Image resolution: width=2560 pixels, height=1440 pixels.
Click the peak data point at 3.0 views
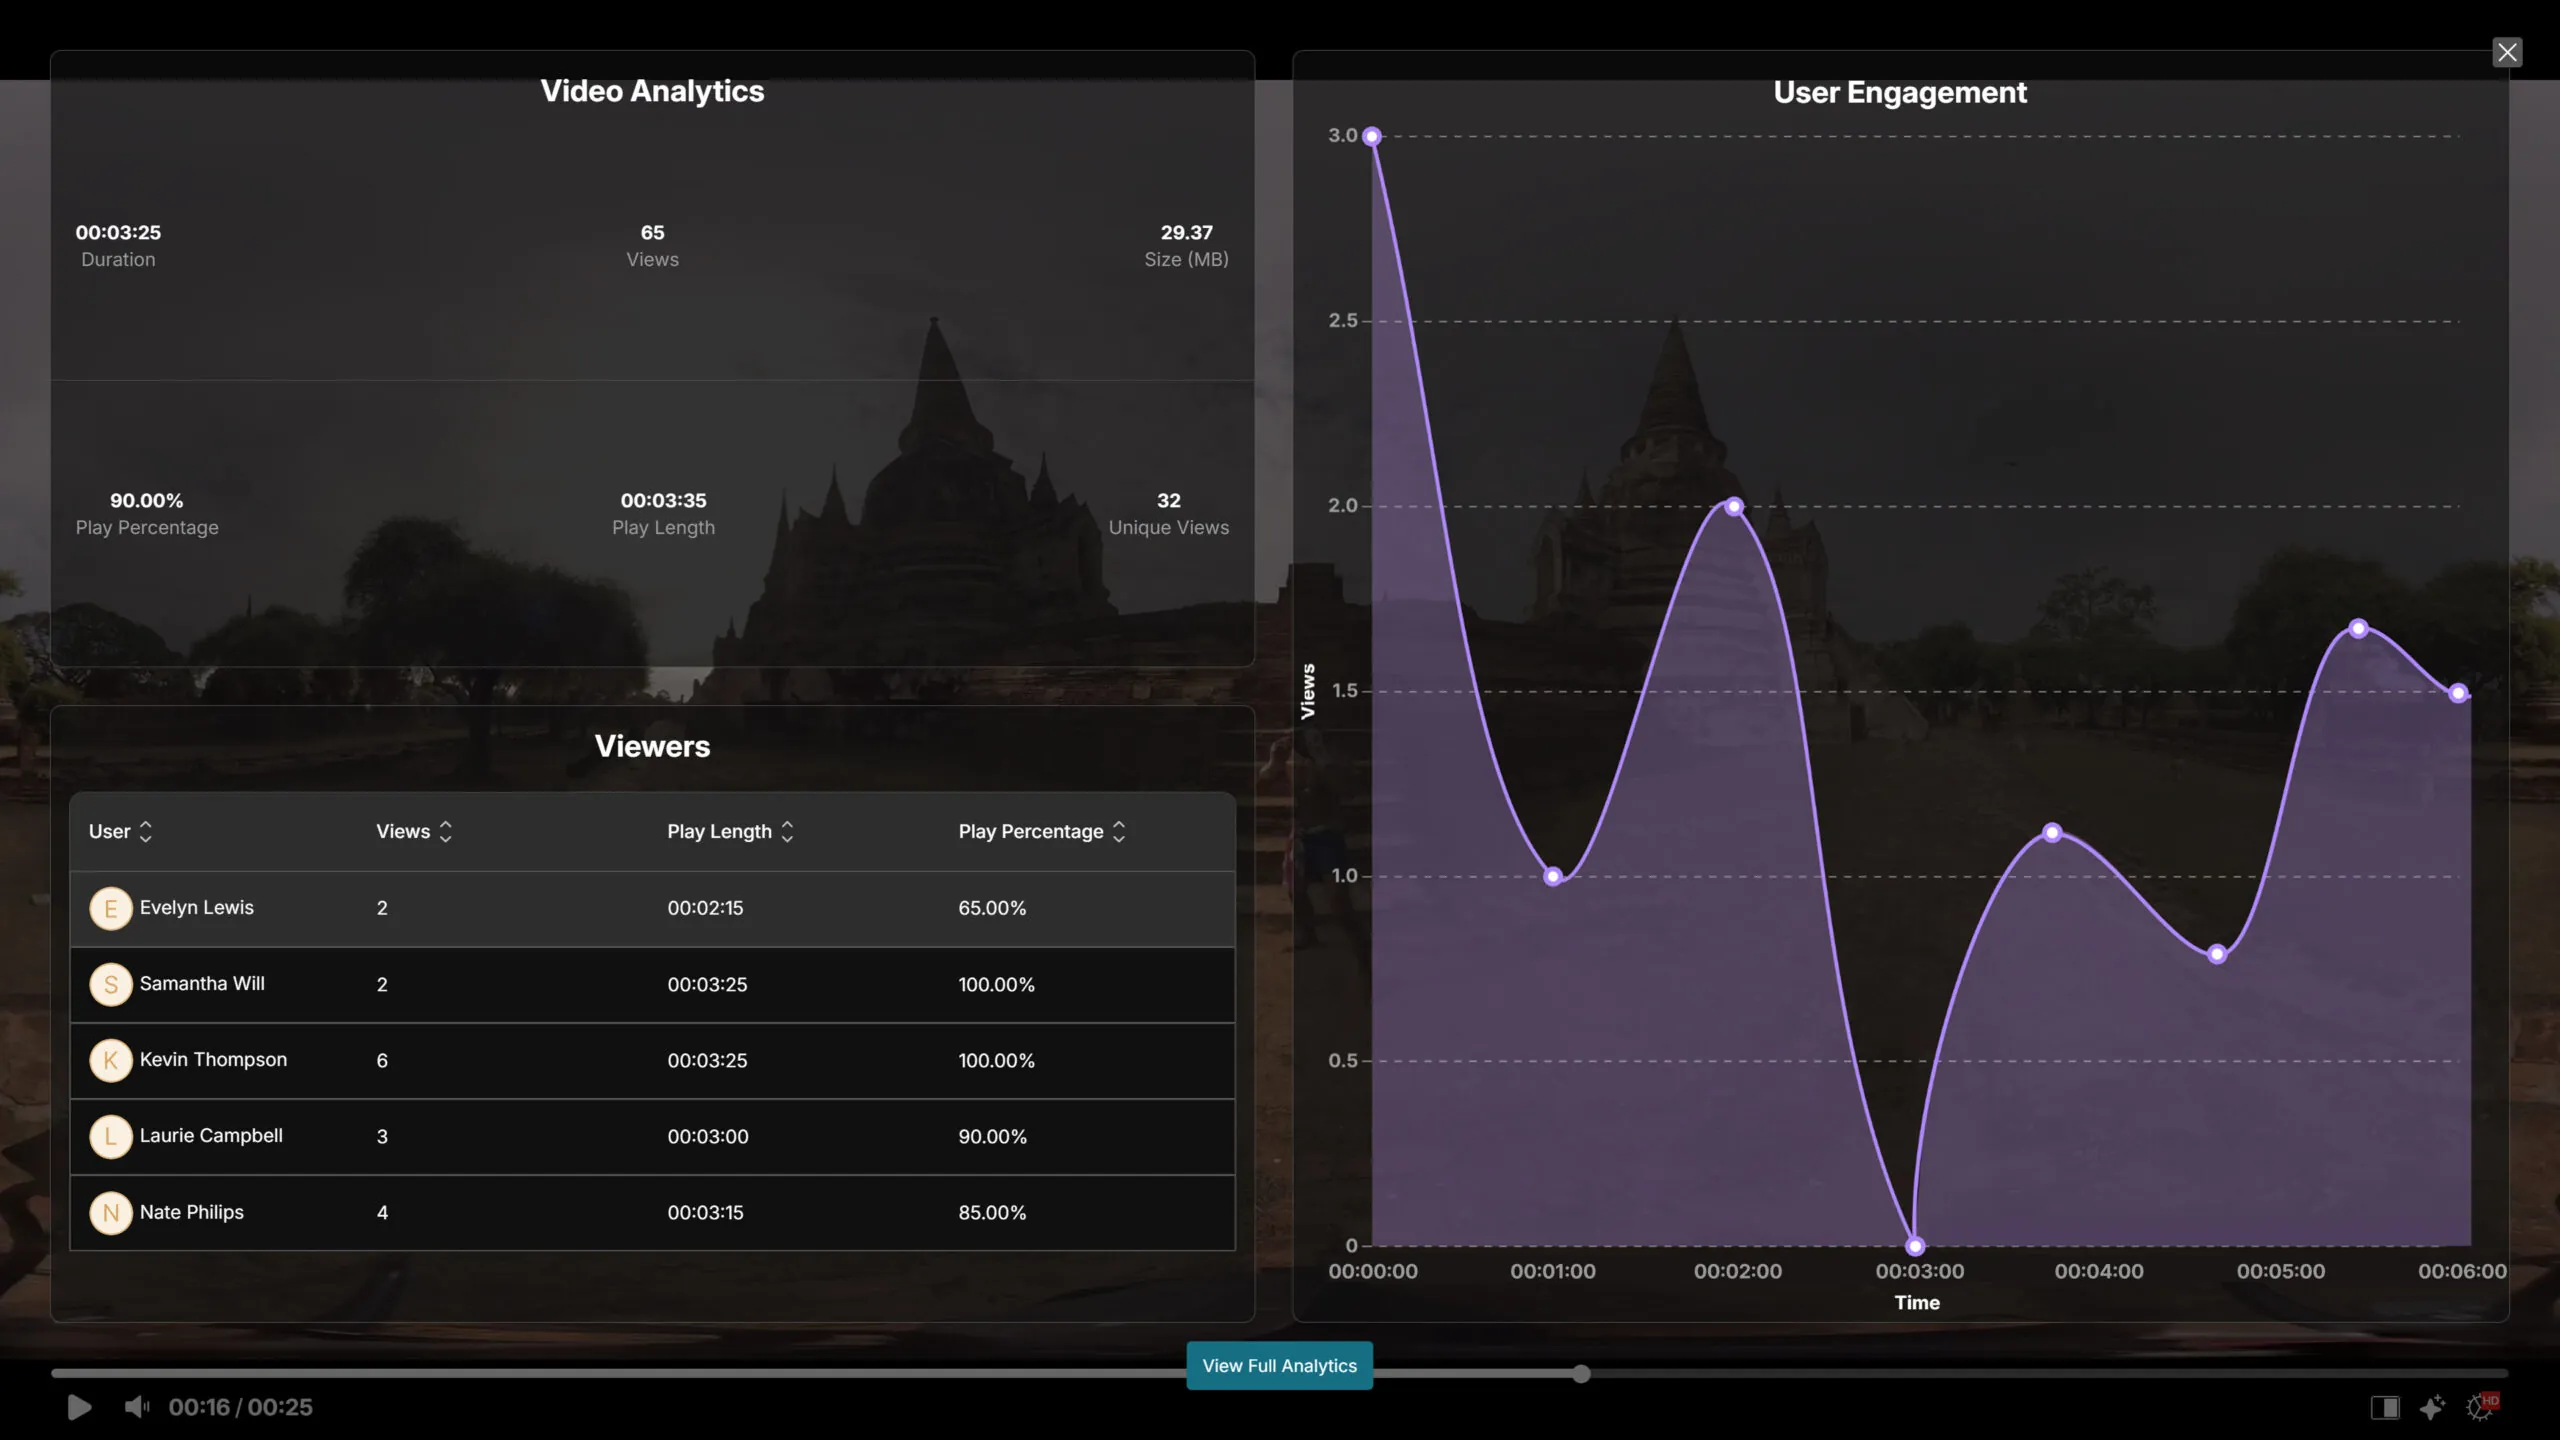tap(1372, 136)
